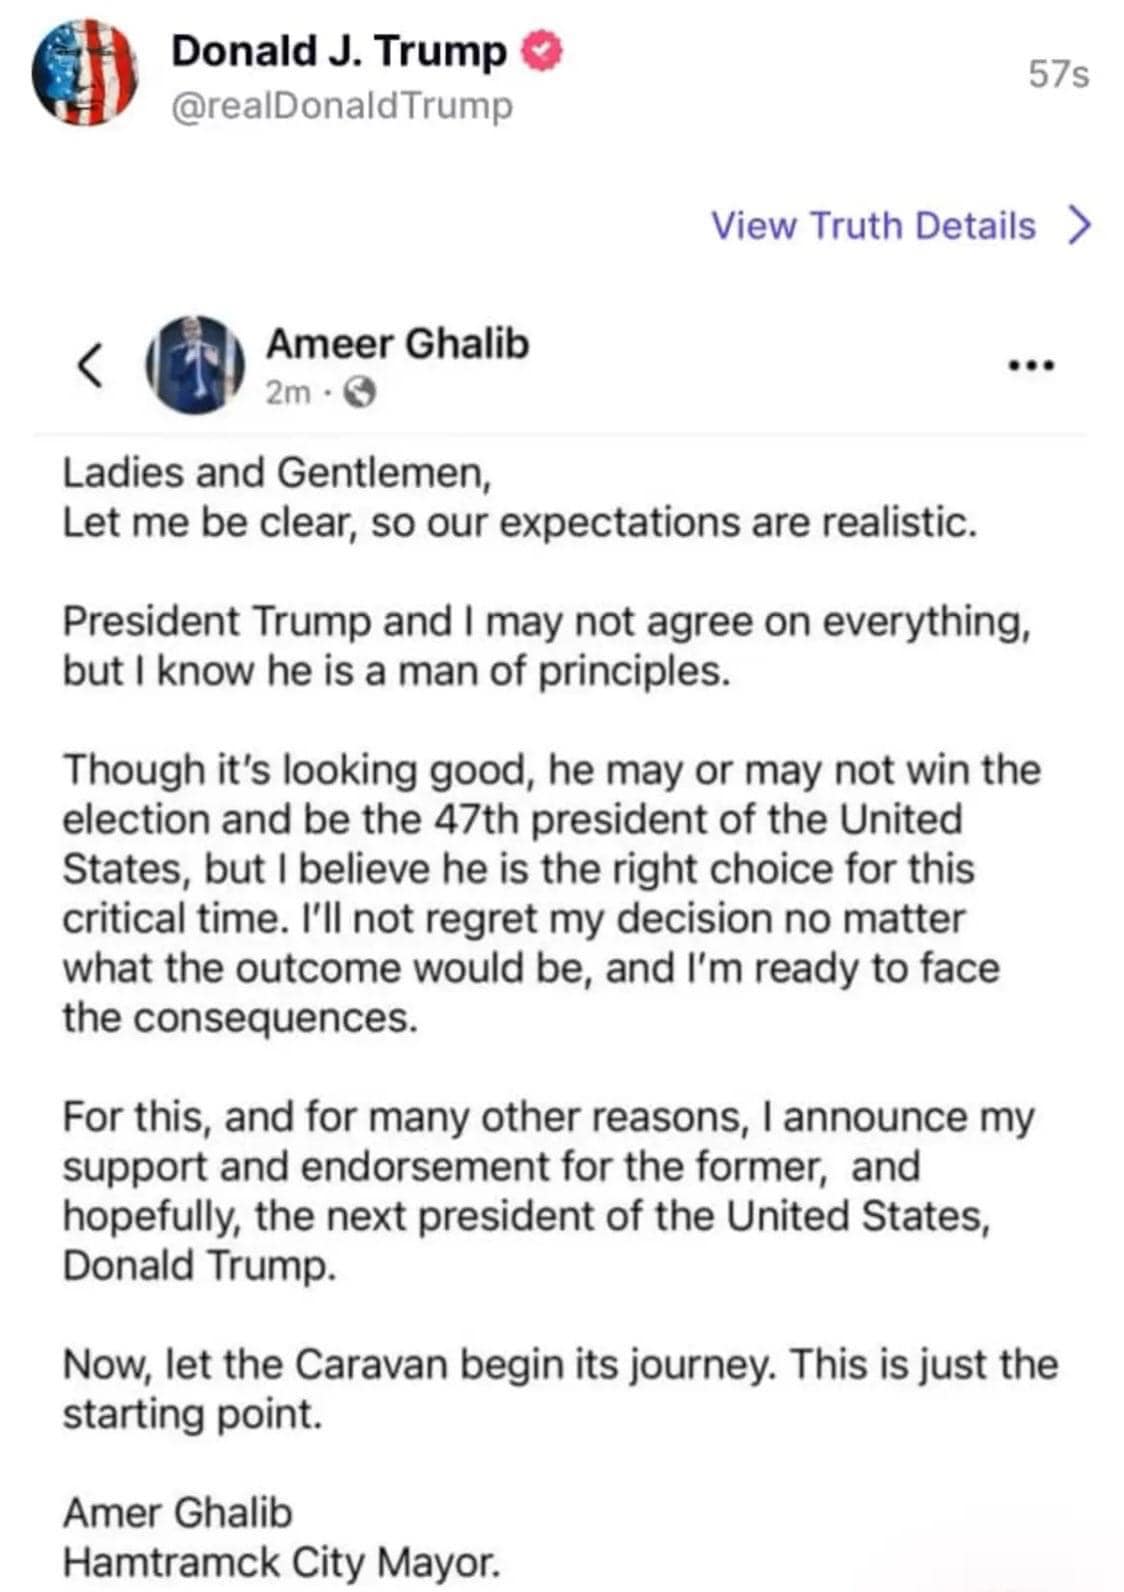Open the @realDonaldTrump handle
Viewport: 1124px width, 1592px height.
click(342, 106)
